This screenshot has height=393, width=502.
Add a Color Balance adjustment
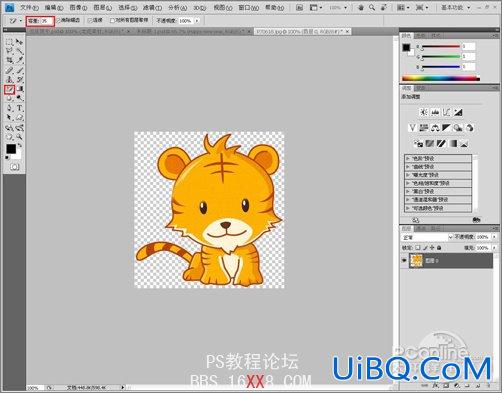[435, 128]
